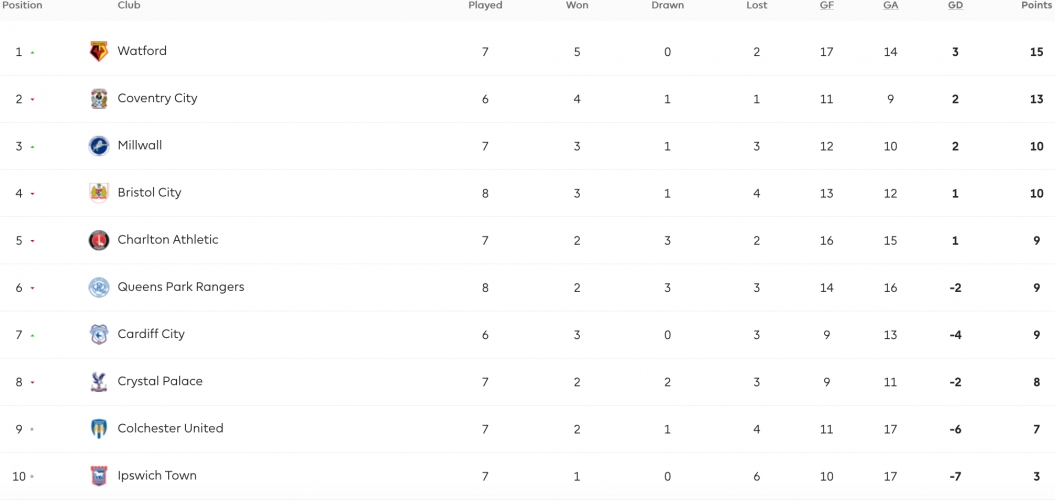The image size is (1055, 500).
Task: Click the Queens Park Rangers badge
Action: click(x=99, y=287)
